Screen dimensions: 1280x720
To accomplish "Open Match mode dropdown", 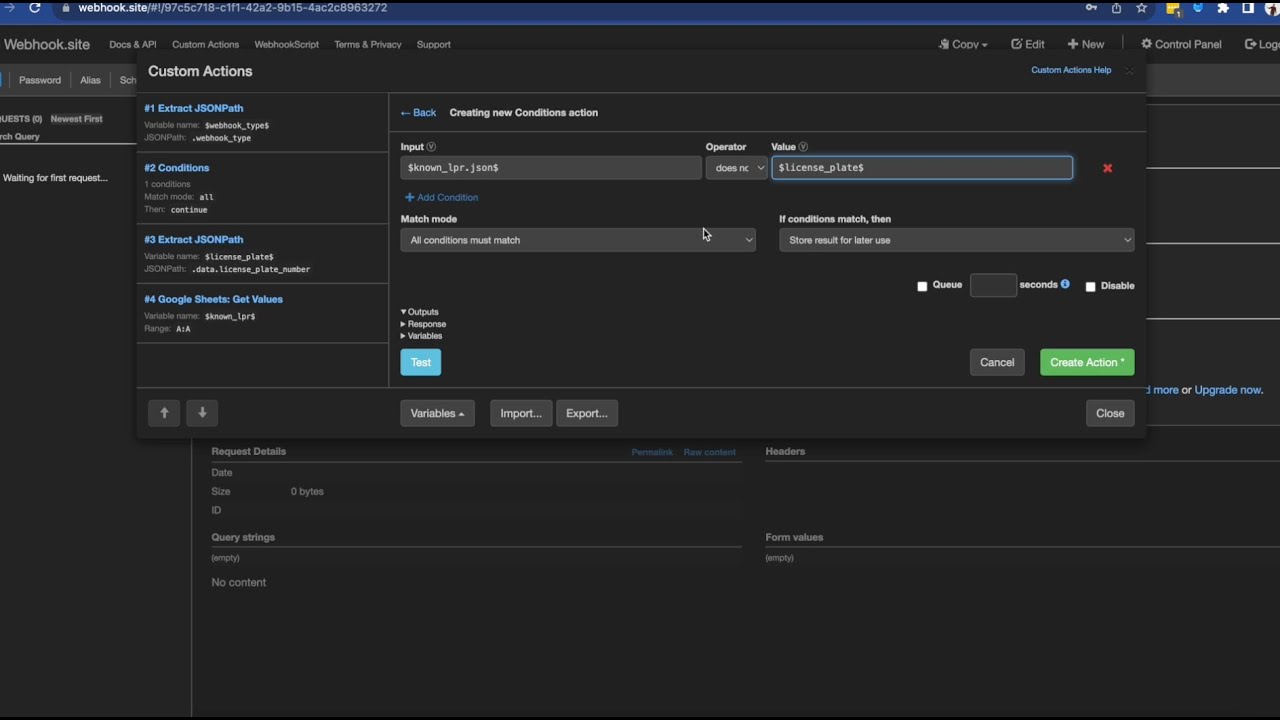I will point(578,240).
